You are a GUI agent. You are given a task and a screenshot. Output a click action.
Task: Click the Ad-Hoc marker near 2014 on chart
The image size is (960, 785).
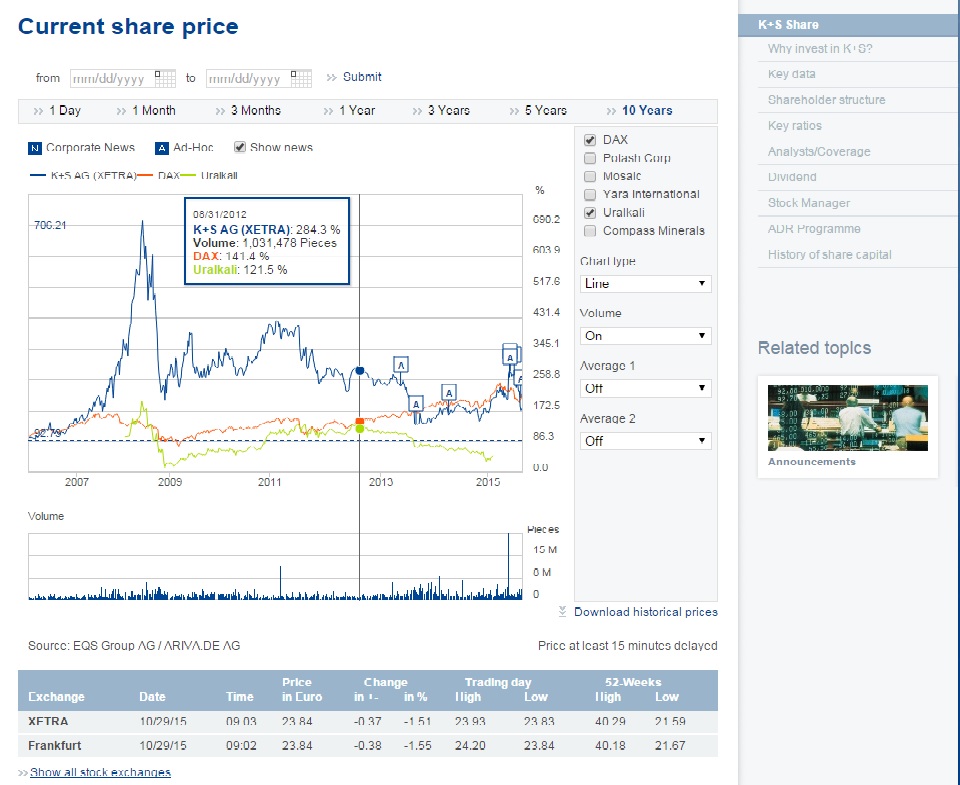click(x=449, y=392)
